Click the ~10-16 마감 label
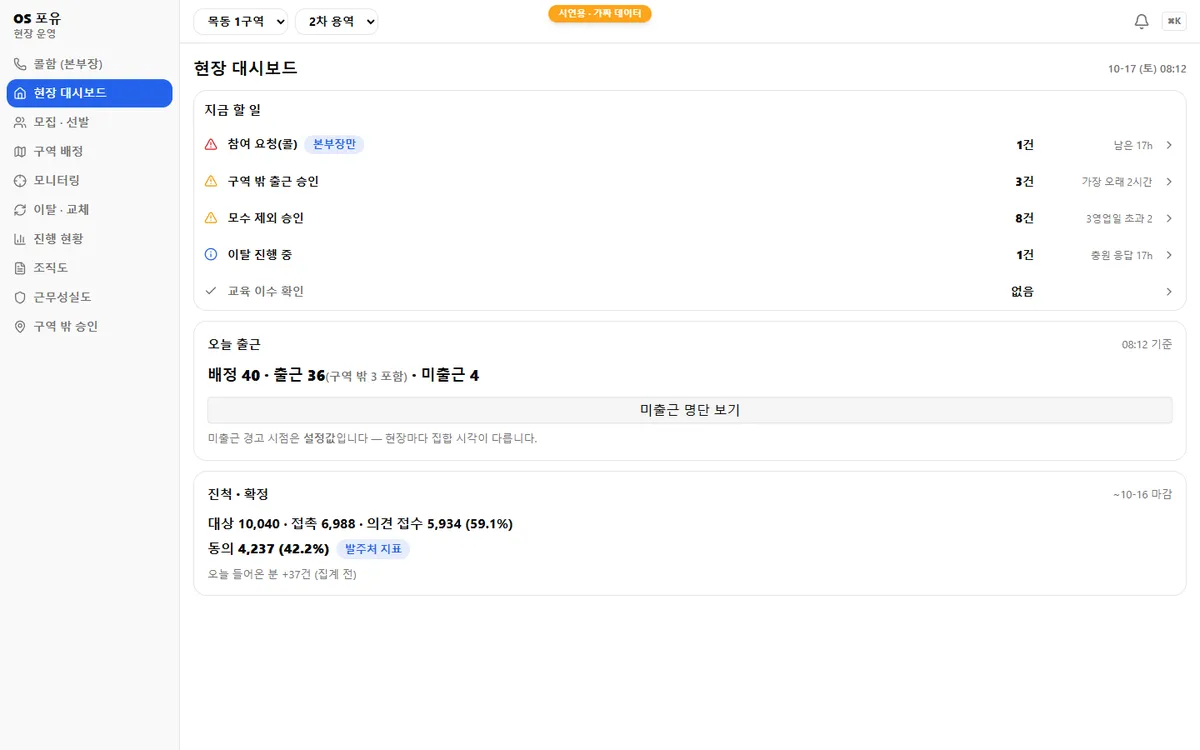Viewport: 1200px width, 750px height. coord(1142,495)
